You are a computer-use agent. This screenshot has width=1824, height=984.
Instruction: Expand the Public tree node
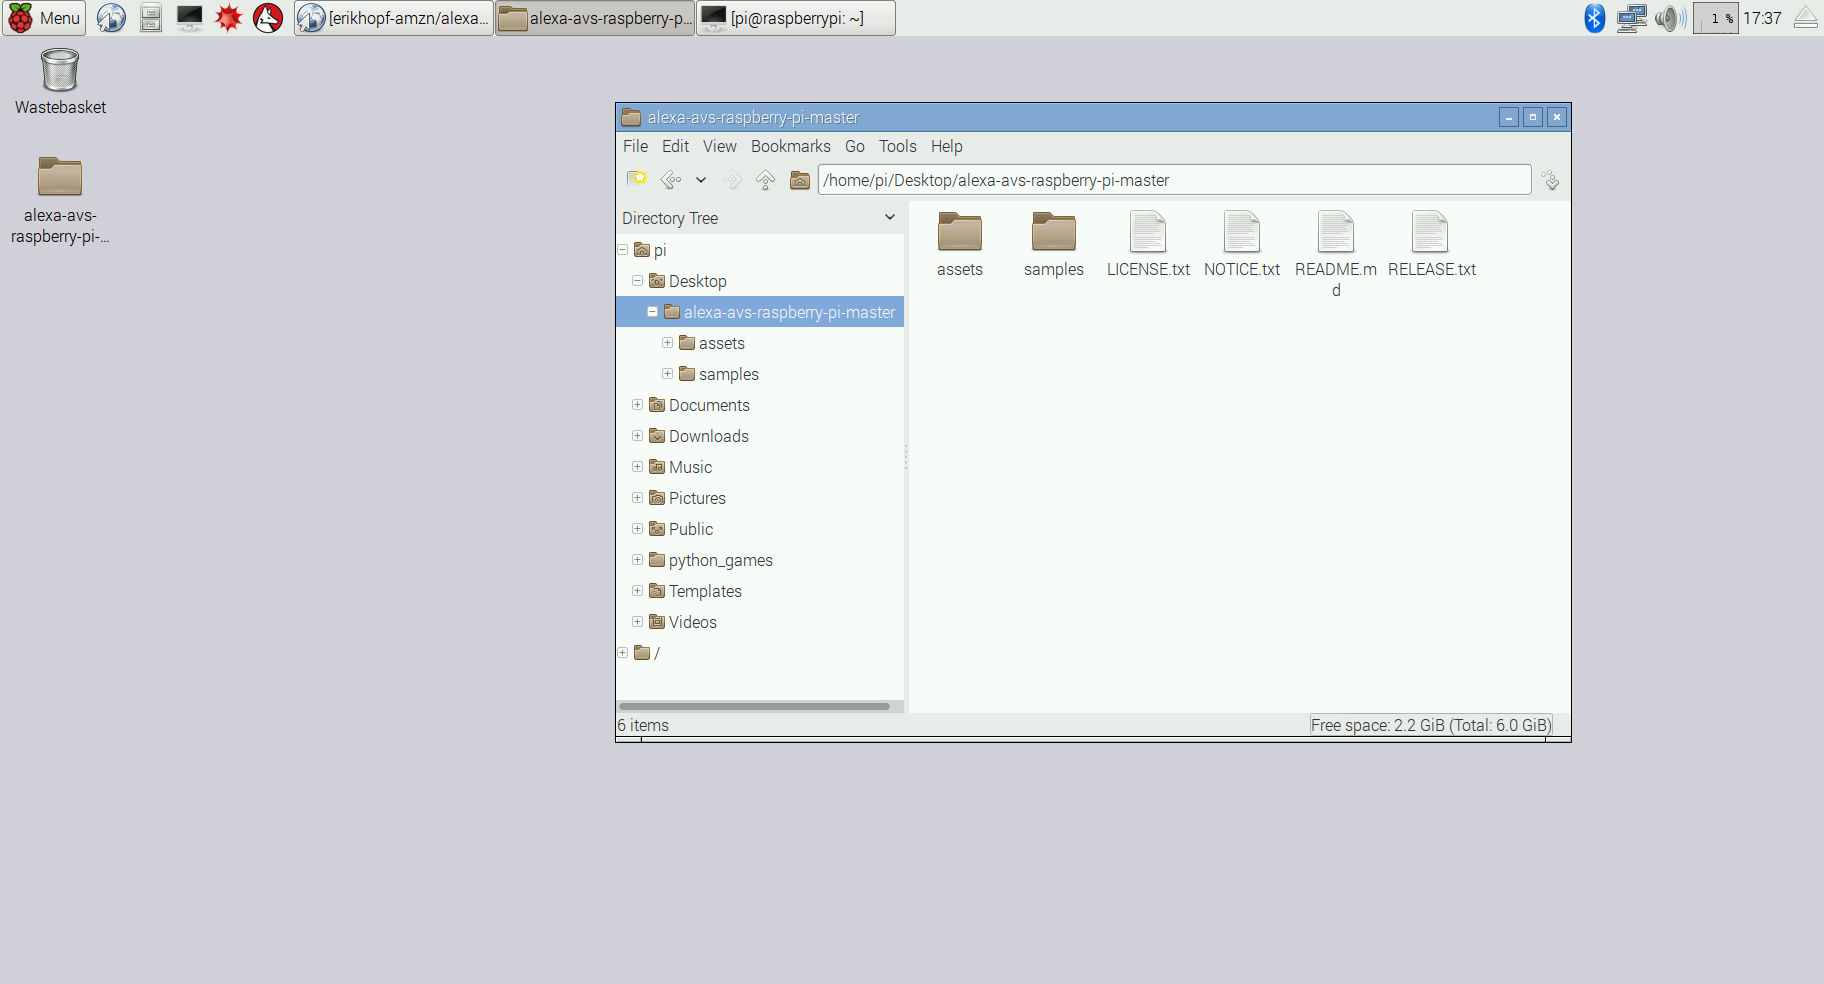click(x=637, y=529)
